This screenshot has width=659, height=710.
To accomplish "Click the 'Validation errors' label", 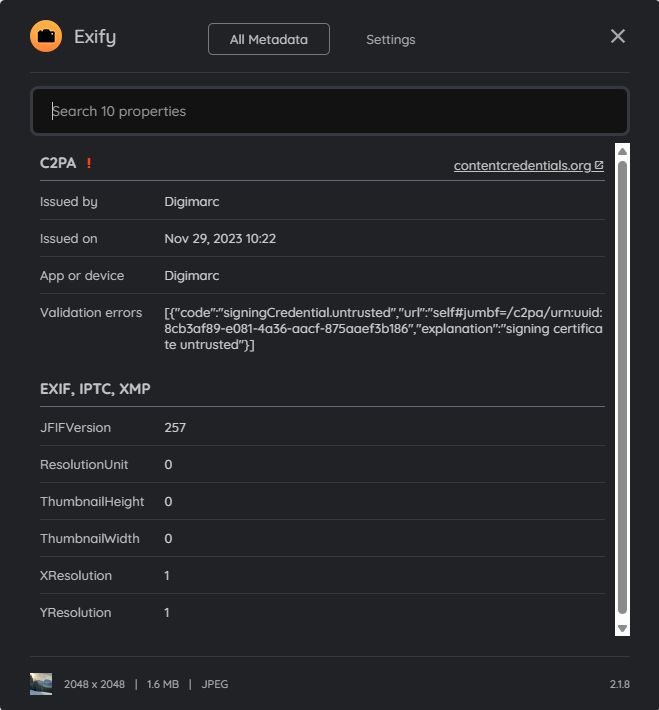I will (x=91, y=312).
